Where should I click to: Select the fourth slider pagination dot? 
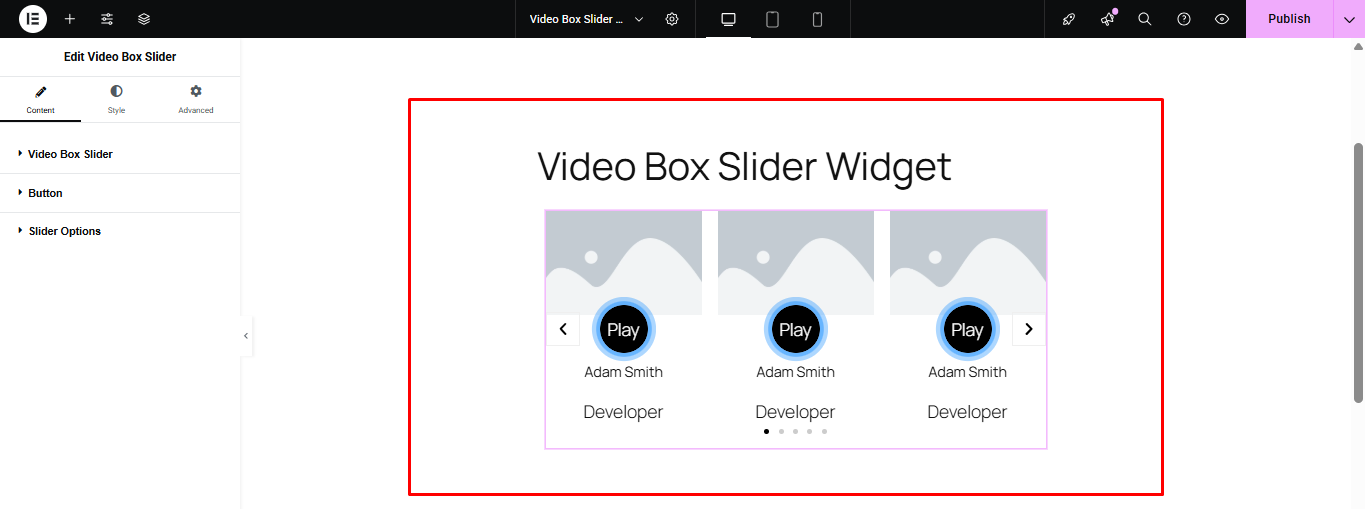810,432
